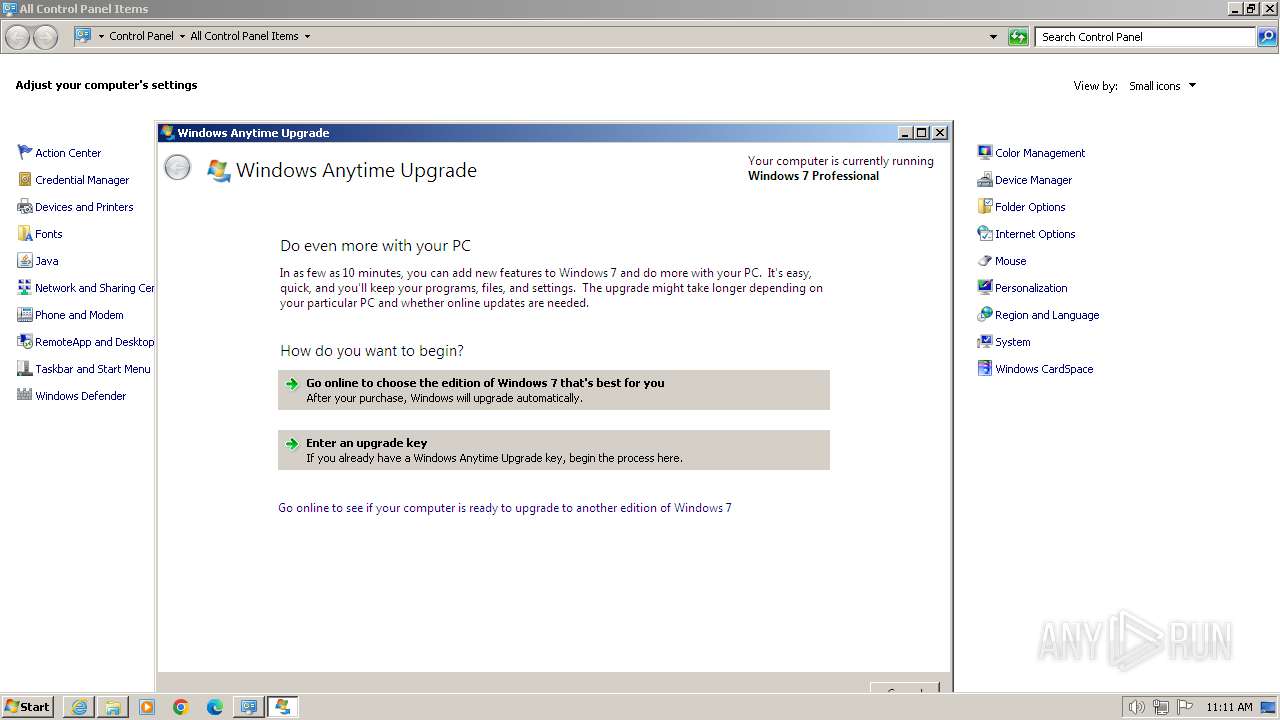Screen dimensions: 1280x720
Task: Open Color Management icon
Action: [985, 152]
